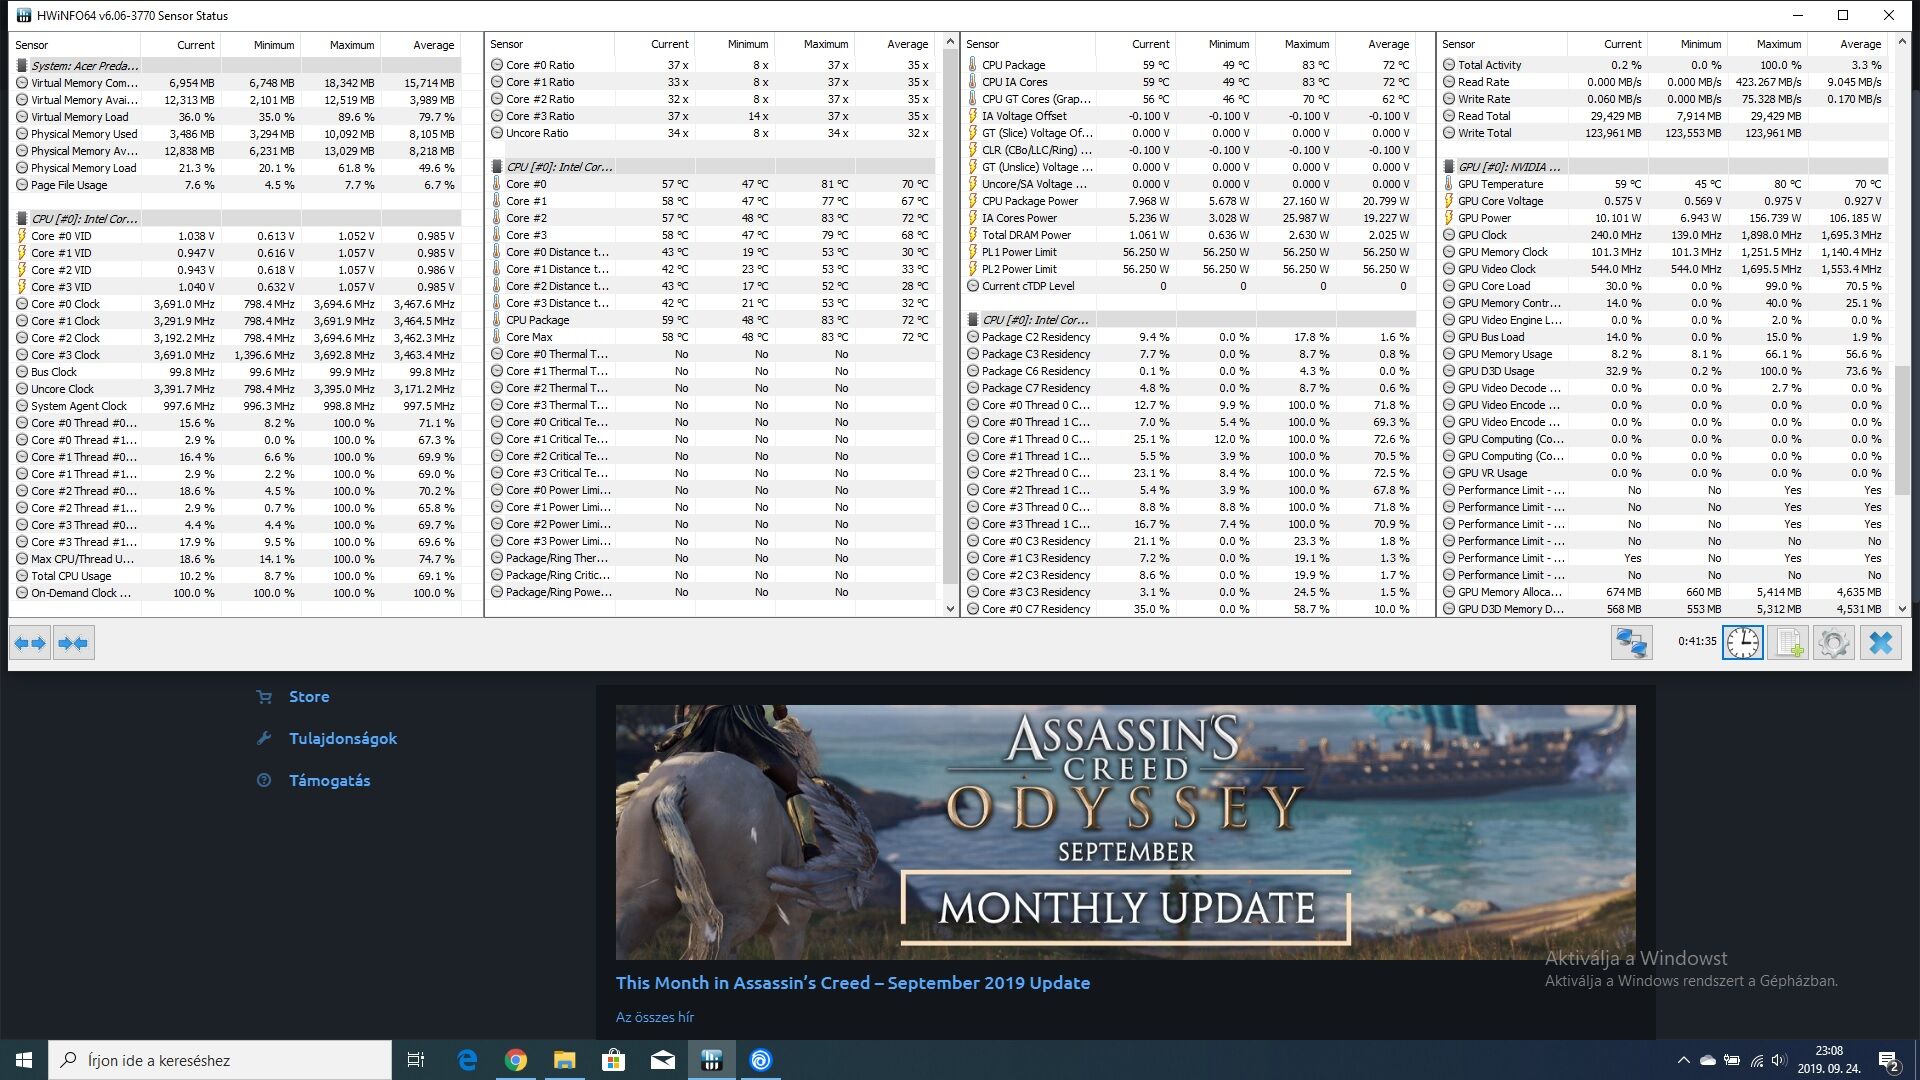Select the Page File Usage row

[x=237, y=185]
